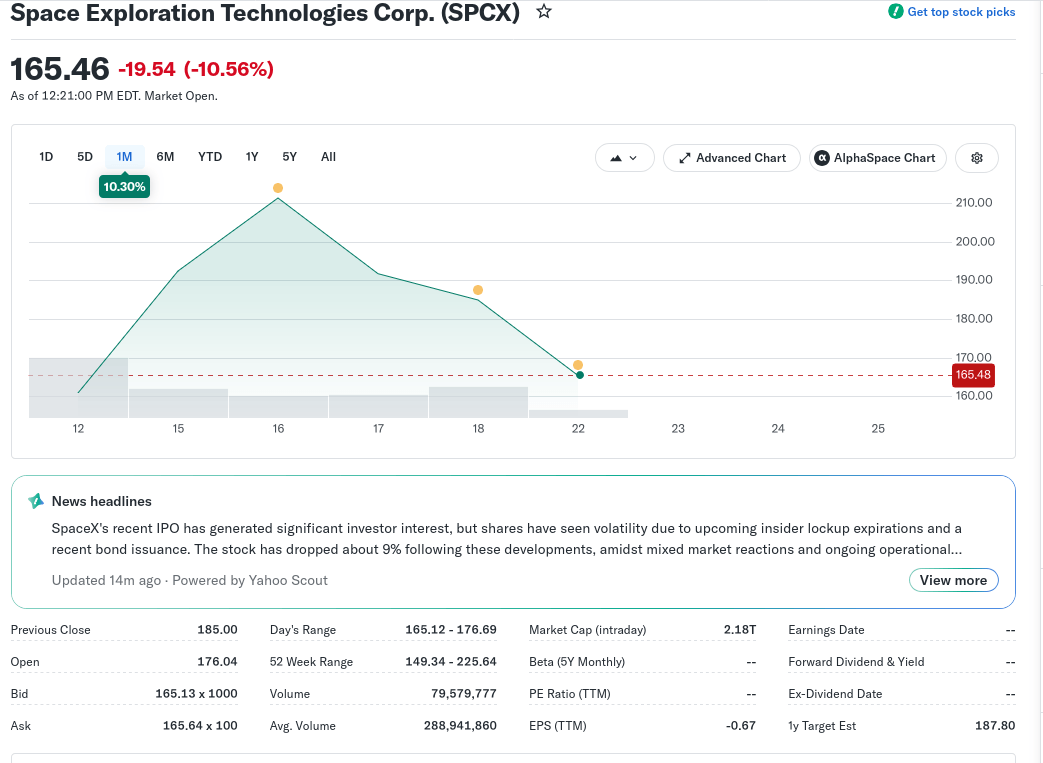Click the Beta (5Y Monthly) label
Image resolution: width=1043 pixels, height=763 pixels.
[577, 662]
